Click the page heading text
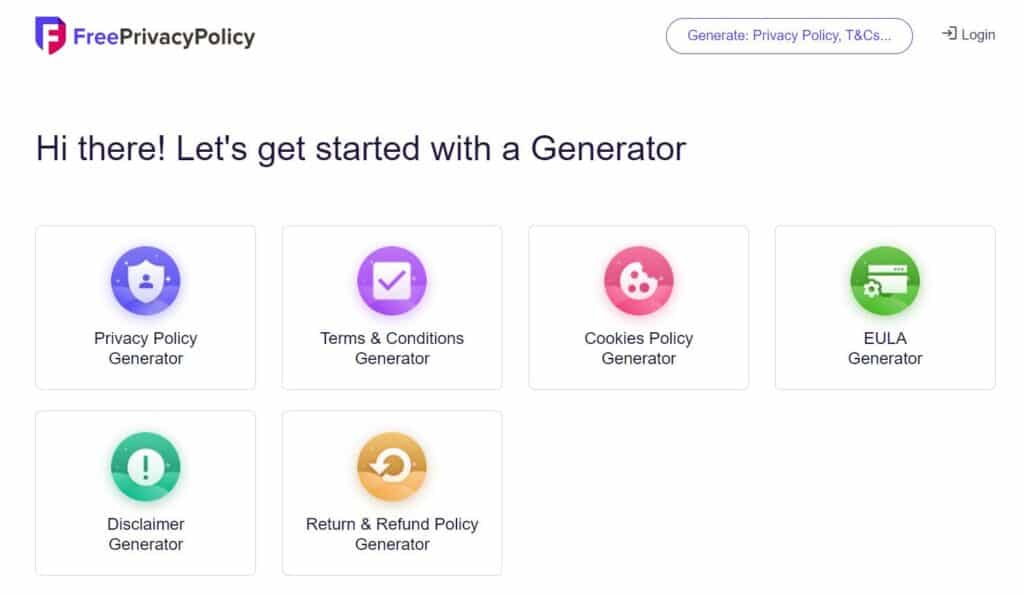This screenshot has width=1024, height=595. 361,149
